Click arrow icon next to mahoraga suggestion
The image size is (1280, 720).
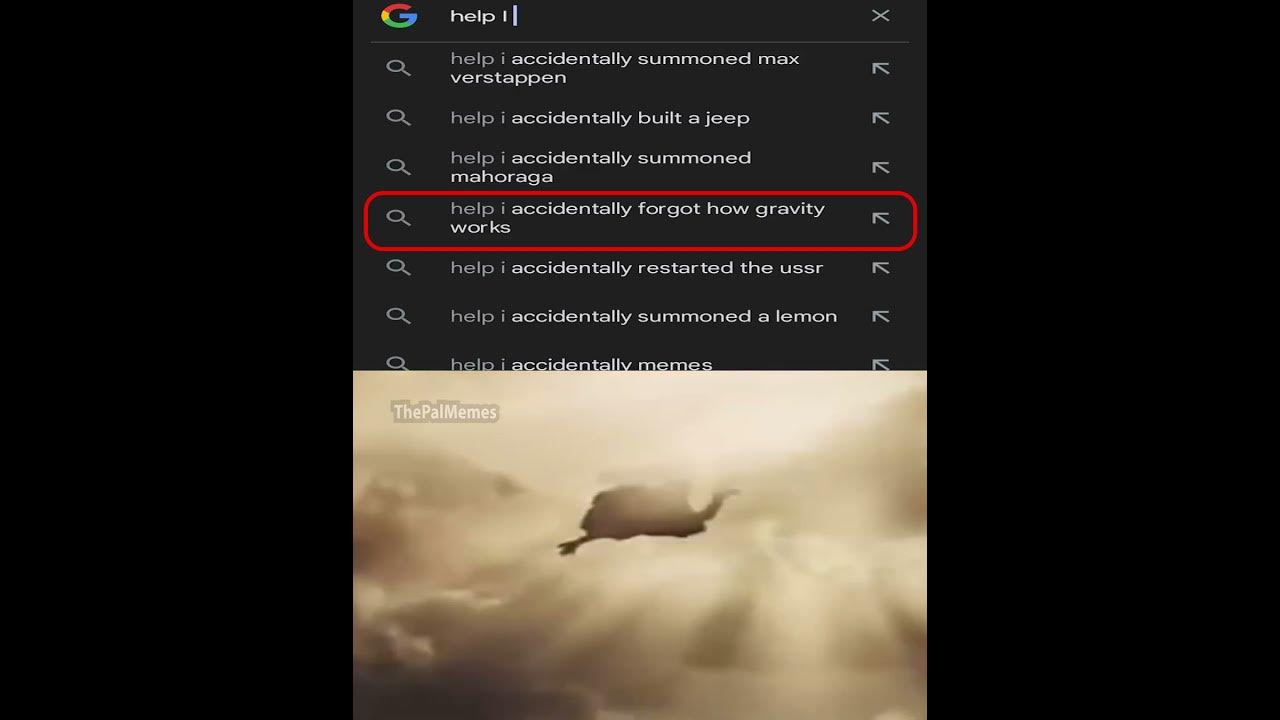click(x=880, y=167)
